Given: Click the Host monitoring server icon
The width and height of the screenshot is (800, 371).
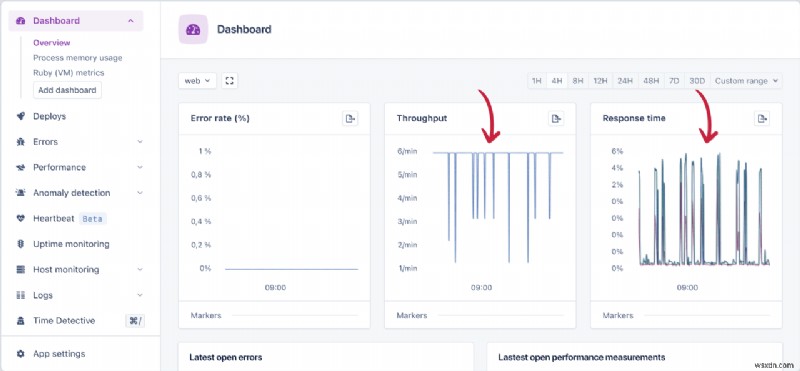Looking at the screenshot, I should click(x=20, y=269).
